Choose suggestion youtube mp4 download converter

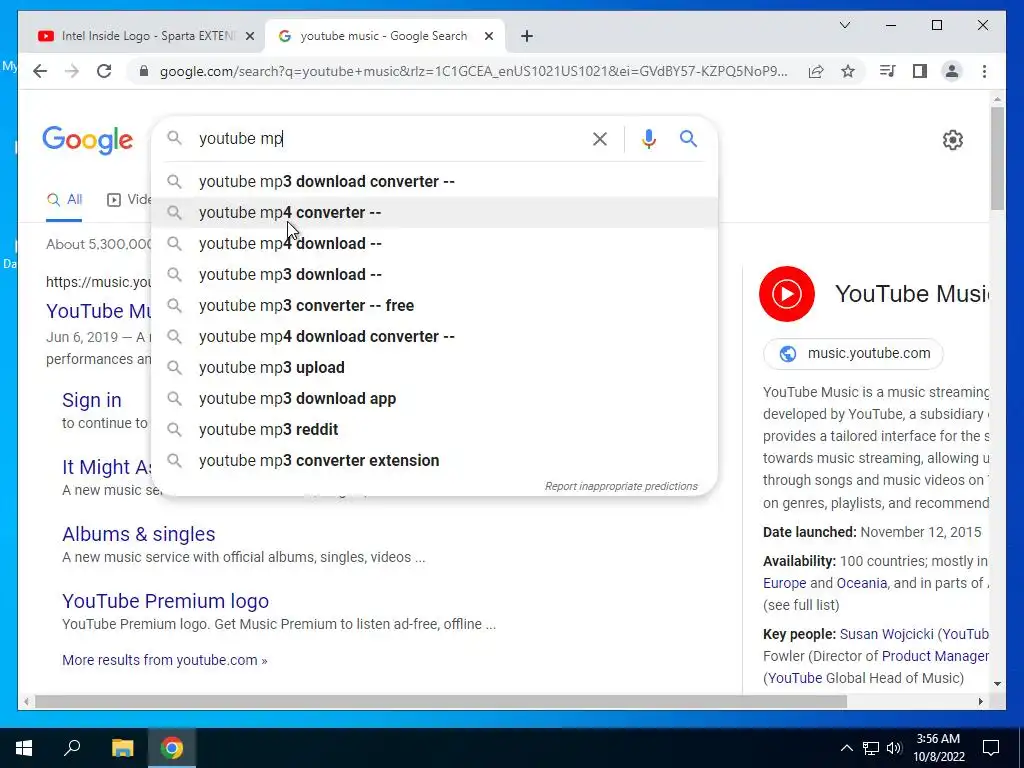click(434, 336)
